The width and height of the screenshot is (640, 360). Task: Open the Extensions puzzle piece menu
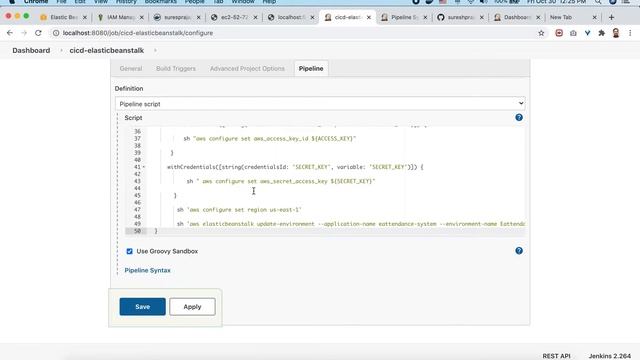602,33
